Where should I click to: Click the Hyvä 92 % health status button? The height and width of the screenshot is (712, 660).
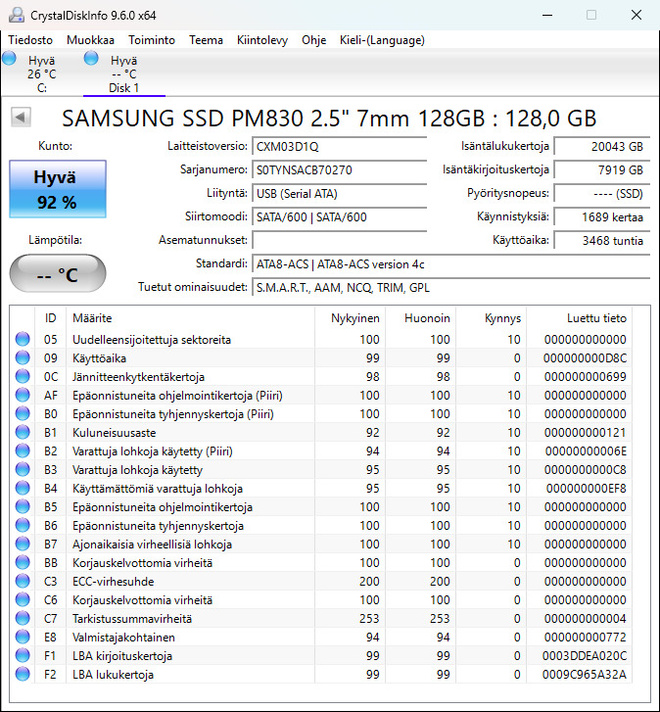tap(58, 189)
